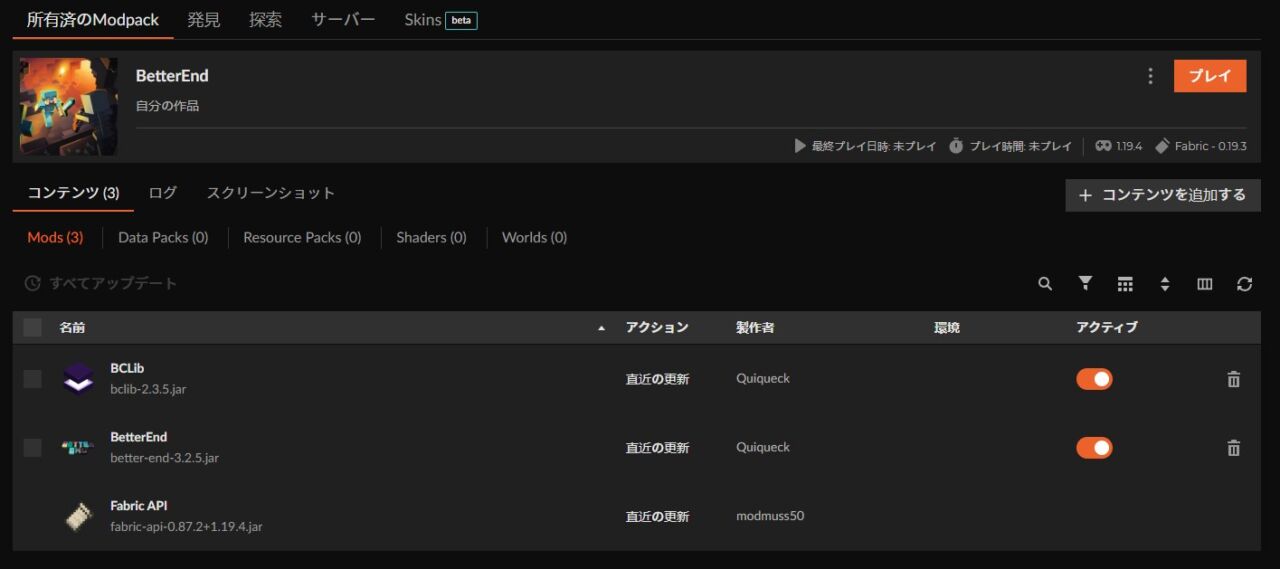Click the BetterEnd modpack thumbnail image
Screen dimensions: 1280x569
69,107
